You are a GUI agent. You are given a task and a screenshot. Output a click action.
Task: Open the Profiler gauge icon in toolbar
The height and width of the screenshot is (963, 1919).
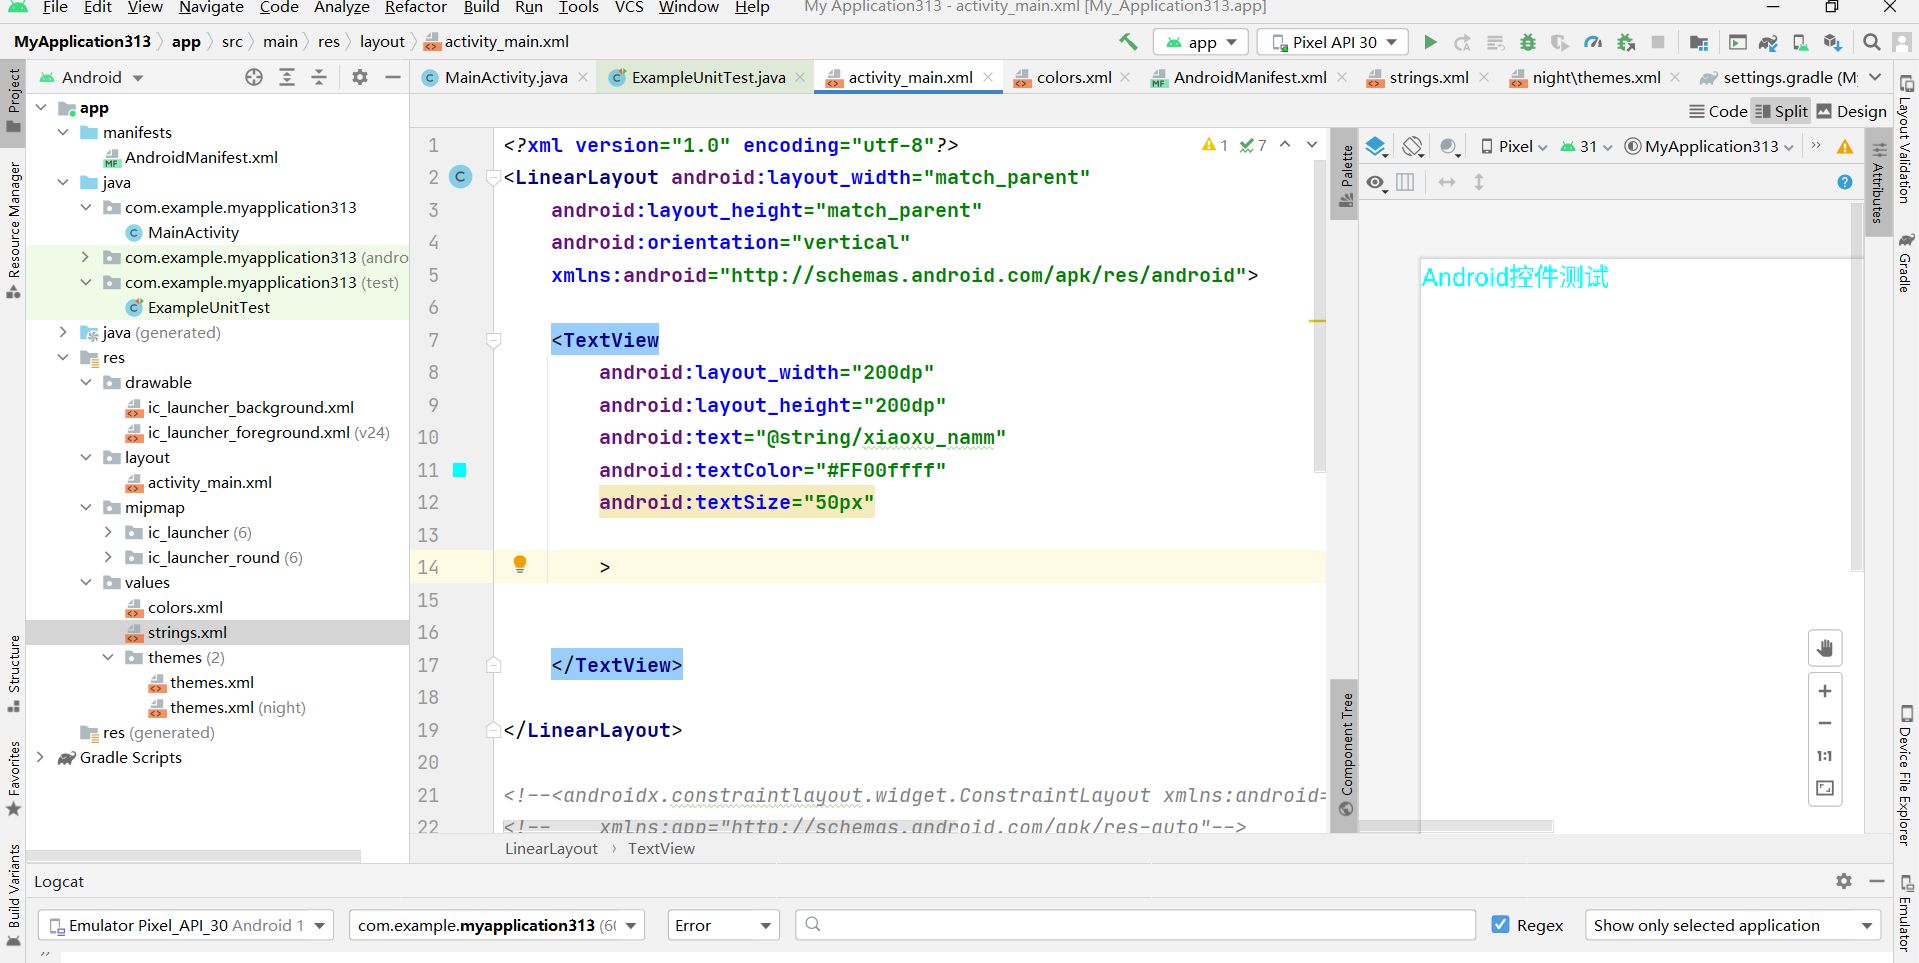1593,42
